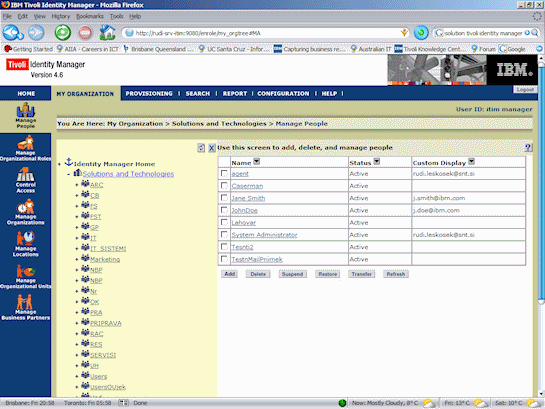Viewport: 545px width, 409px height.
Task: Click the browser Home icon
Action: point(107,33)
